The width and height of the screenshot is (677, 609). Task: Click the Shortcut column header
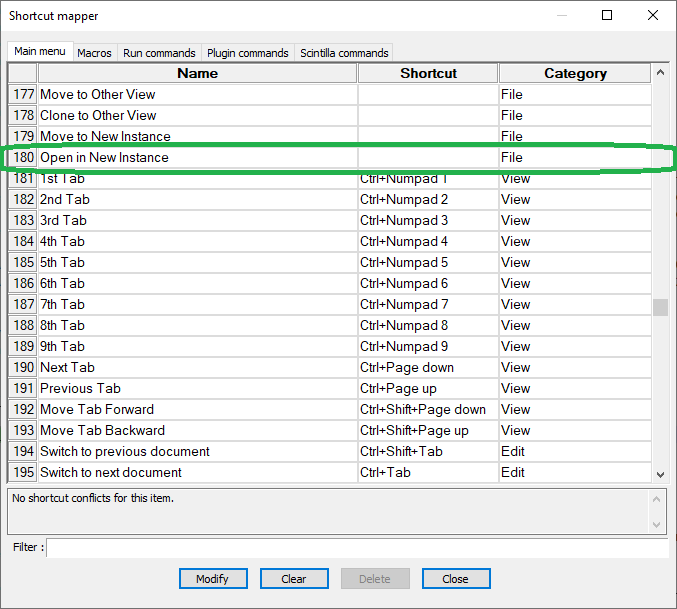pos(428,73)
